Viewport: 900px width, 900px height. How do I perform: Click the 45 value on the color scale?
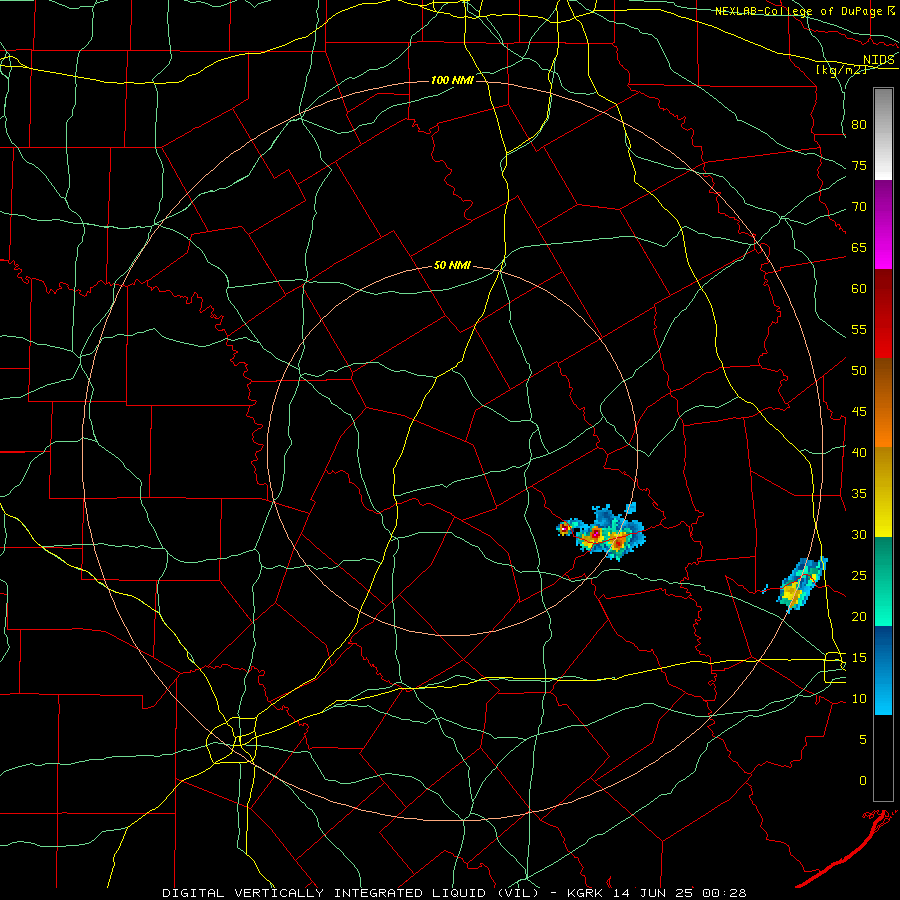[859, 412]
